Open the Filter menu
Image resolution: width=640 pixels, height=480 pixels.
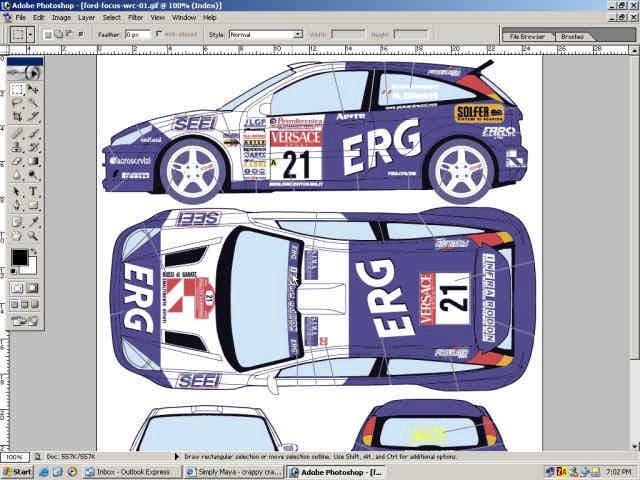(135, 17)
